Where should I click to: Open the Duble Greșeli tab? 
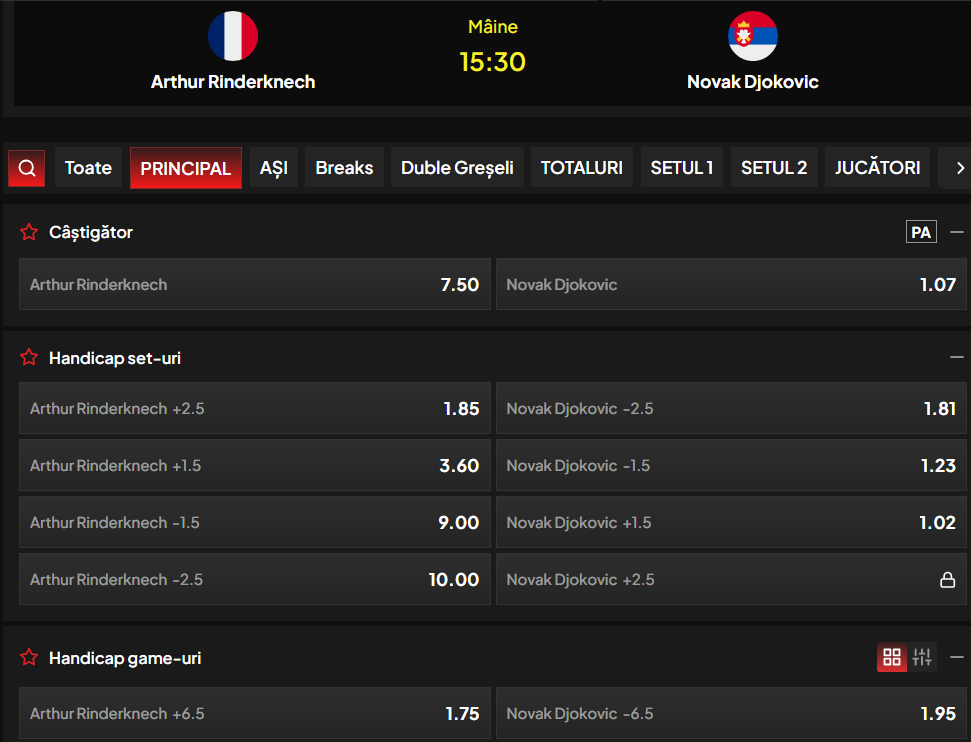point(457,168)
